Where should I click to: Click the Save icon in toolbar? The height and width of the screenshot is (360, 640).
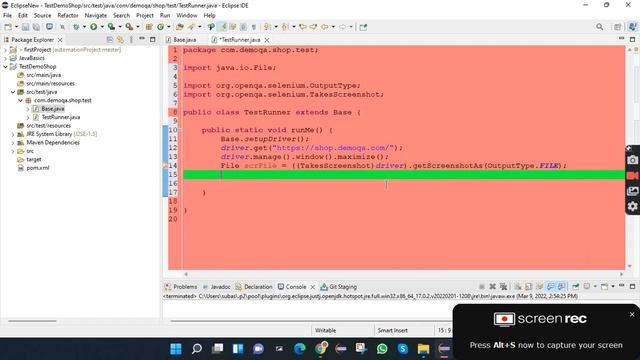(25, 27)
